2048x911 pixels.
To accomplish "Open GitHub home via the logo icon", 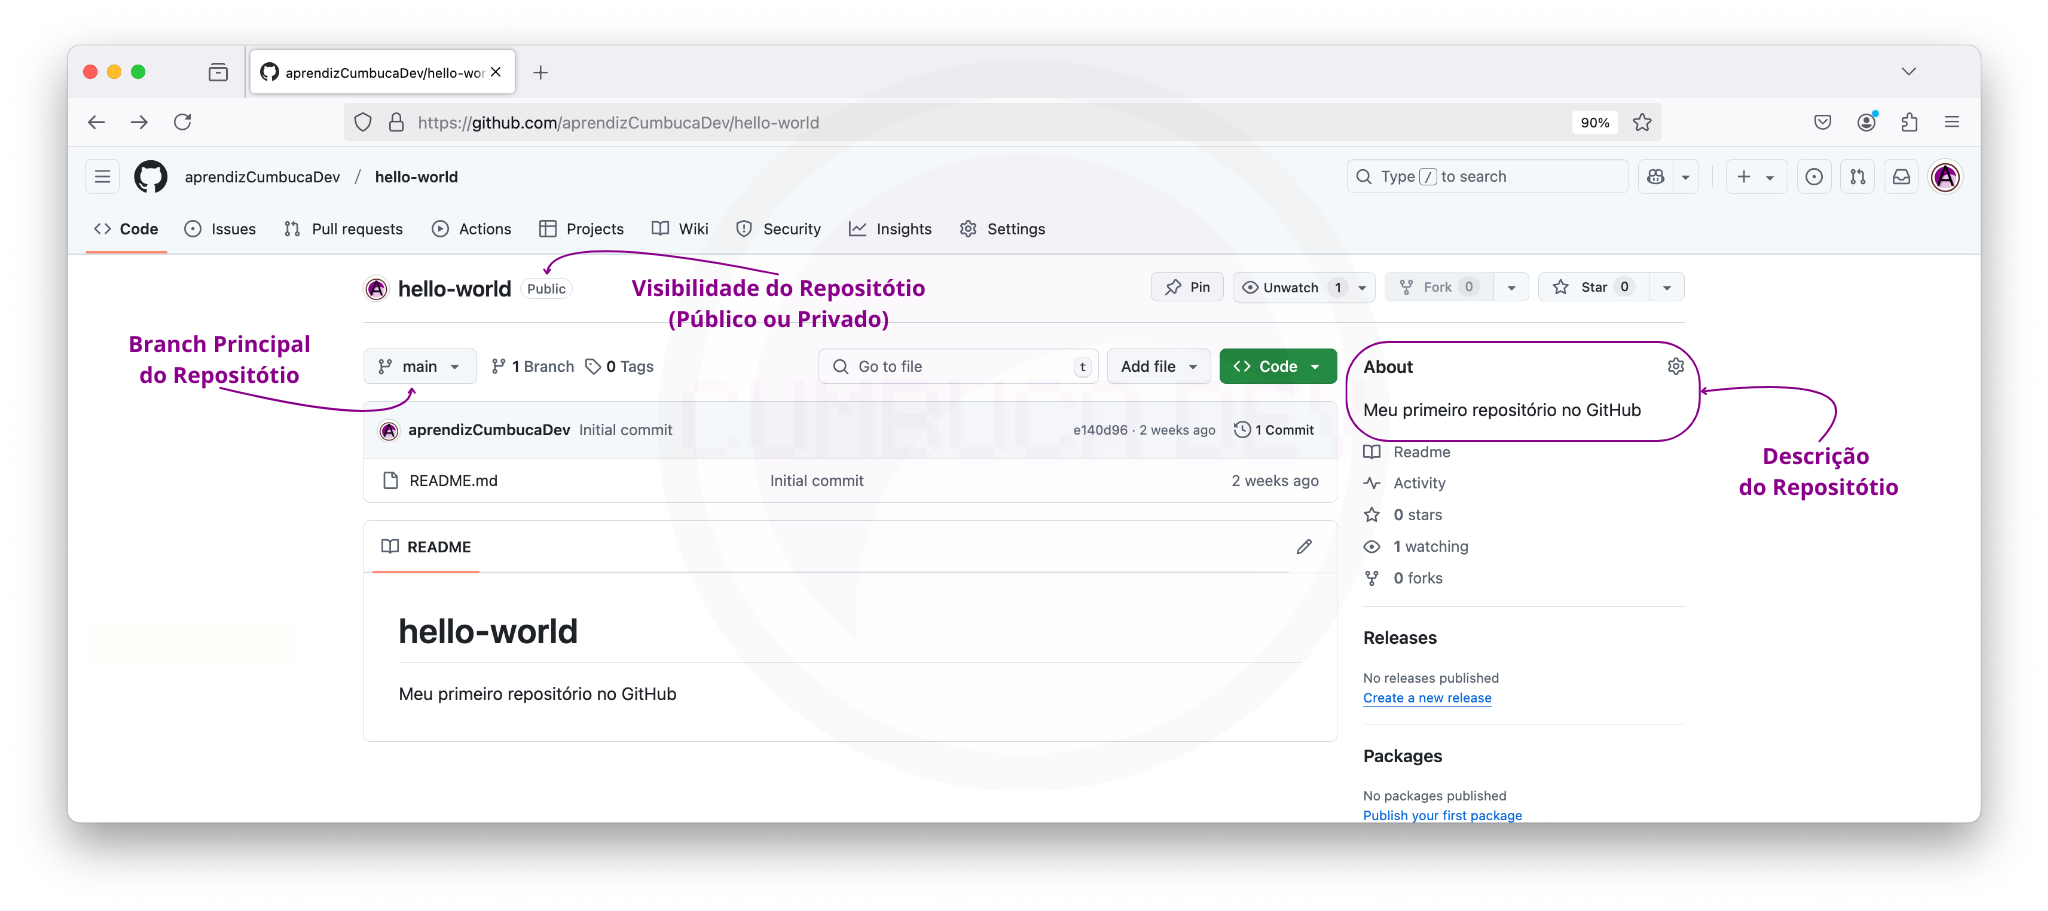I will [x=151, y=176].
